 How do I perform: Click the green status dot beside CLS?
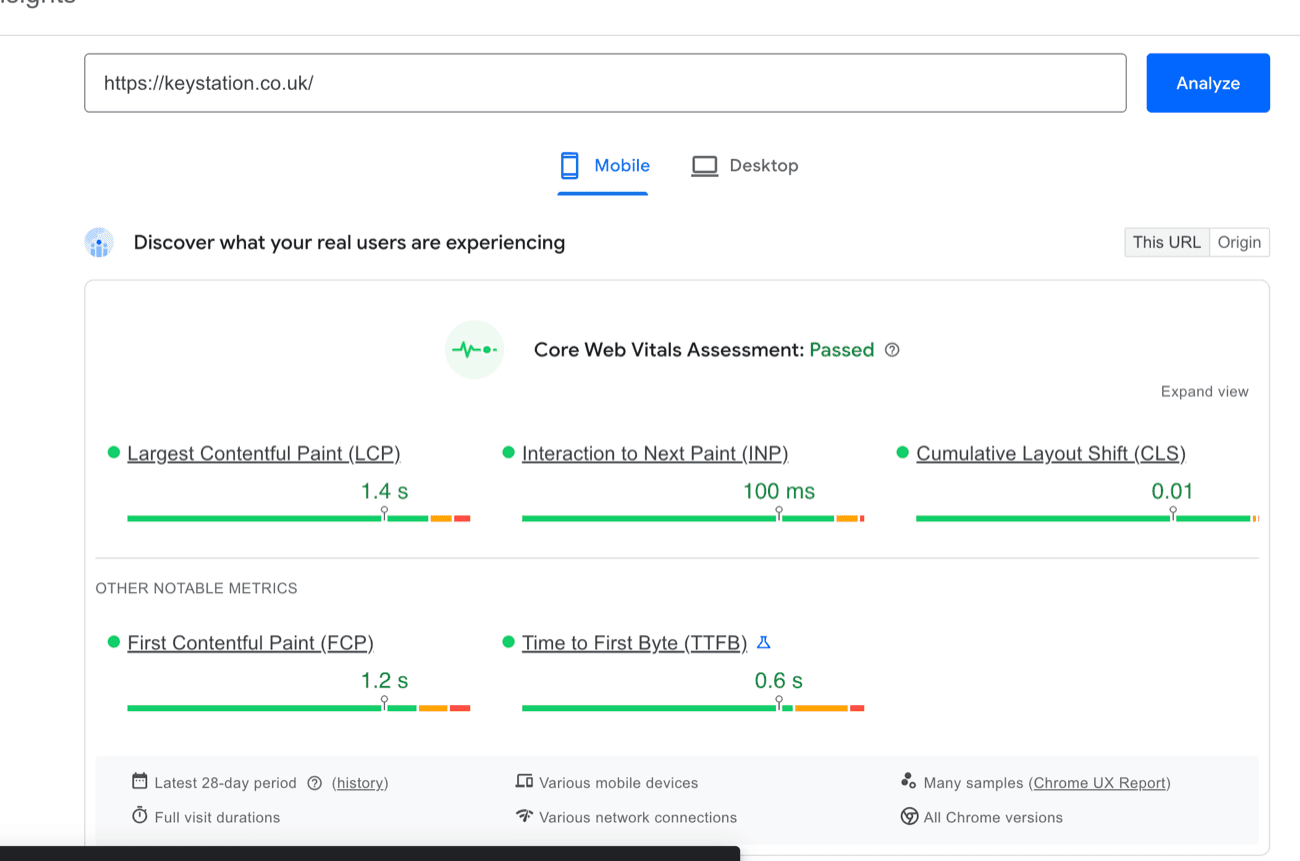pyautogui.click(x=902, y=453)
